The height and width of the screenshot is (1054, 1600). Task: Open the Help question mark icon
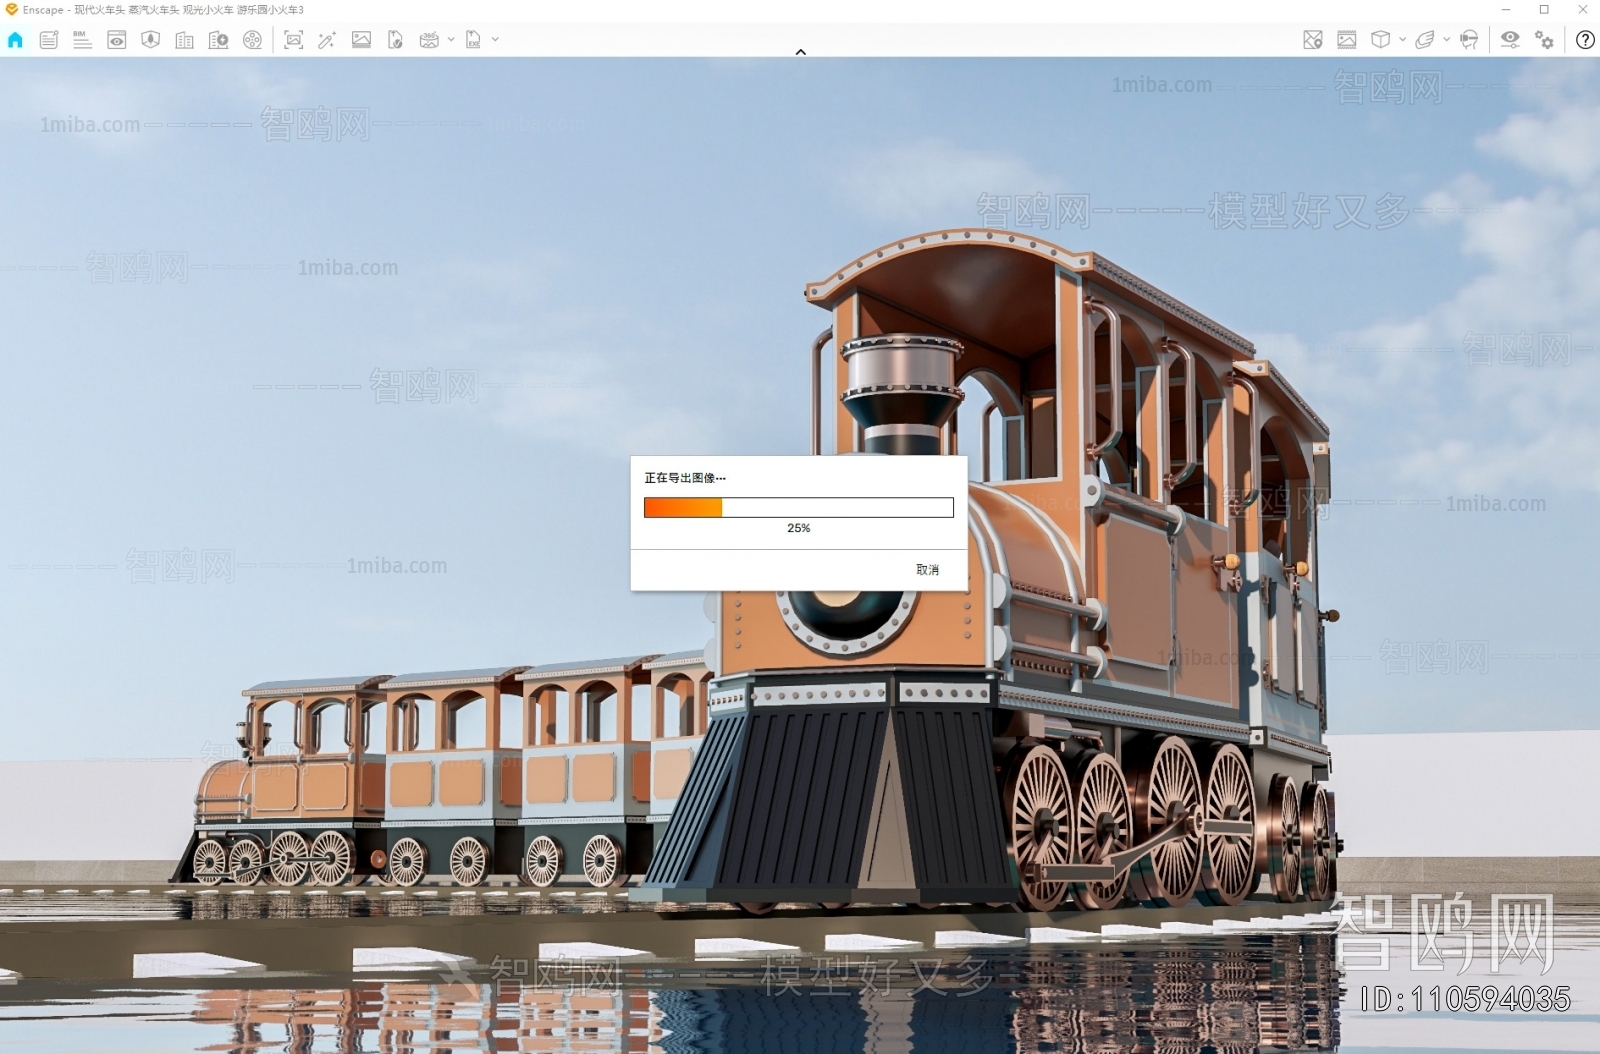pyautogui.click(x=1585, y=40)
